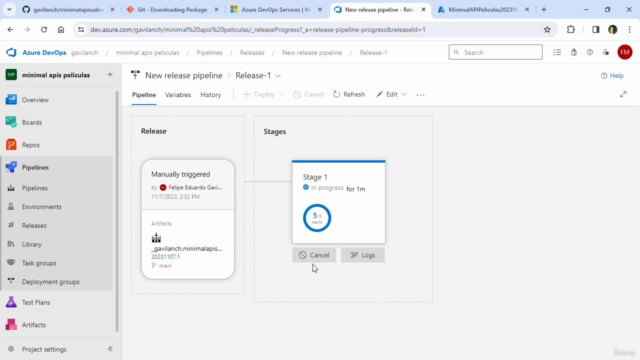Click the Release-1 breadcrumb
Image resolution: width=640 pixels, height=360 pixels.
coord(373,53)
